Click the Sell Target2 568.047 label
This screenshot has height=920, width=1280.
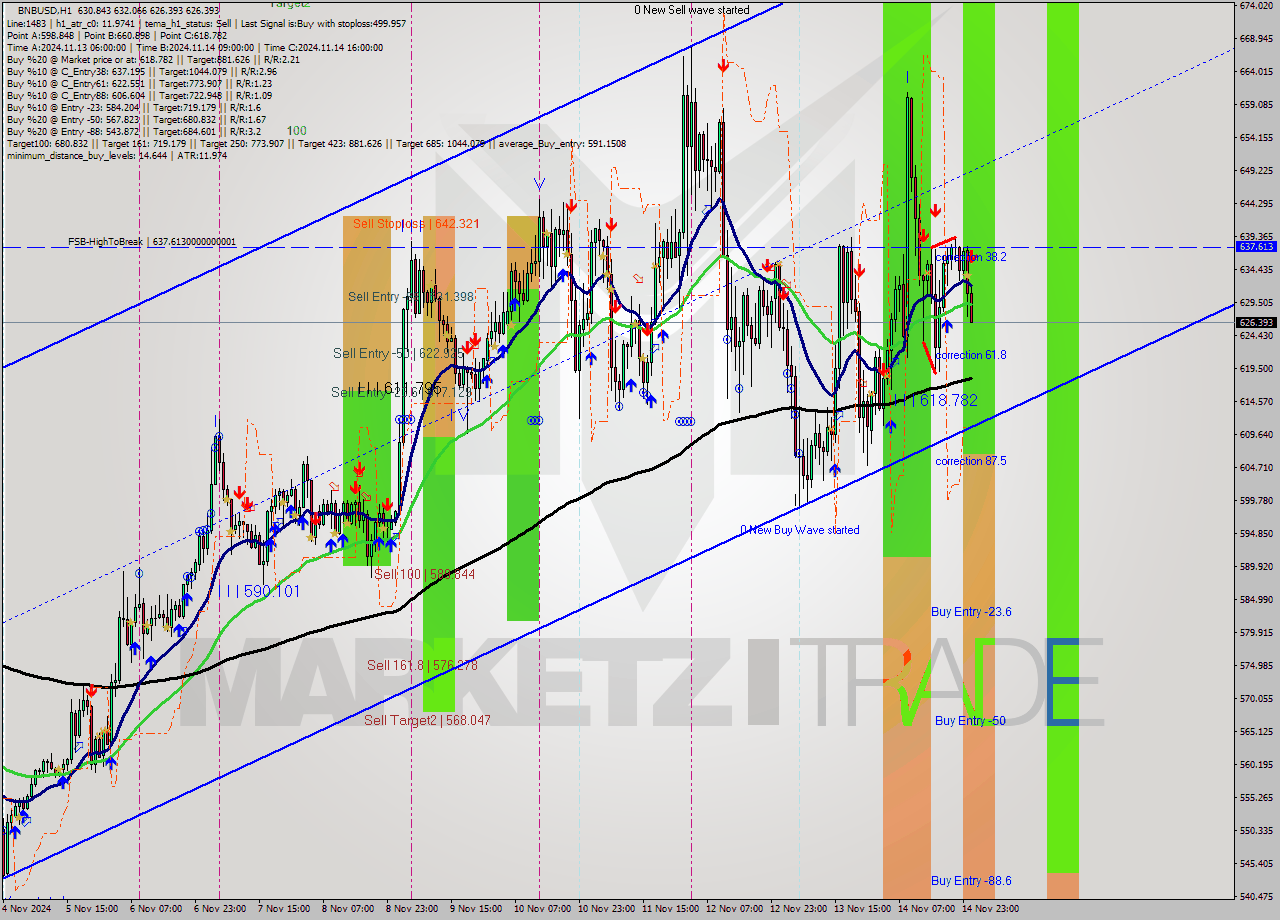pyautogui.click(x=427, y=720)
